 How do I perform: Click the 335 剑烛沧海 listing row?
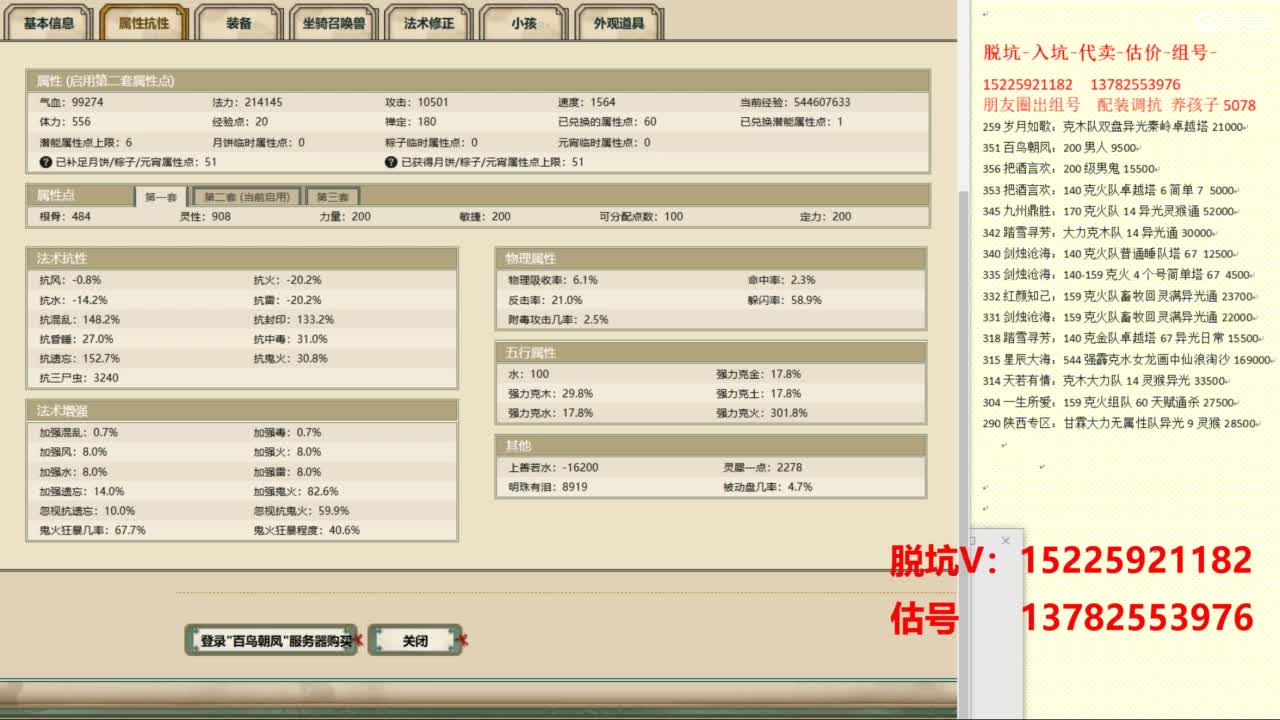1117,274
